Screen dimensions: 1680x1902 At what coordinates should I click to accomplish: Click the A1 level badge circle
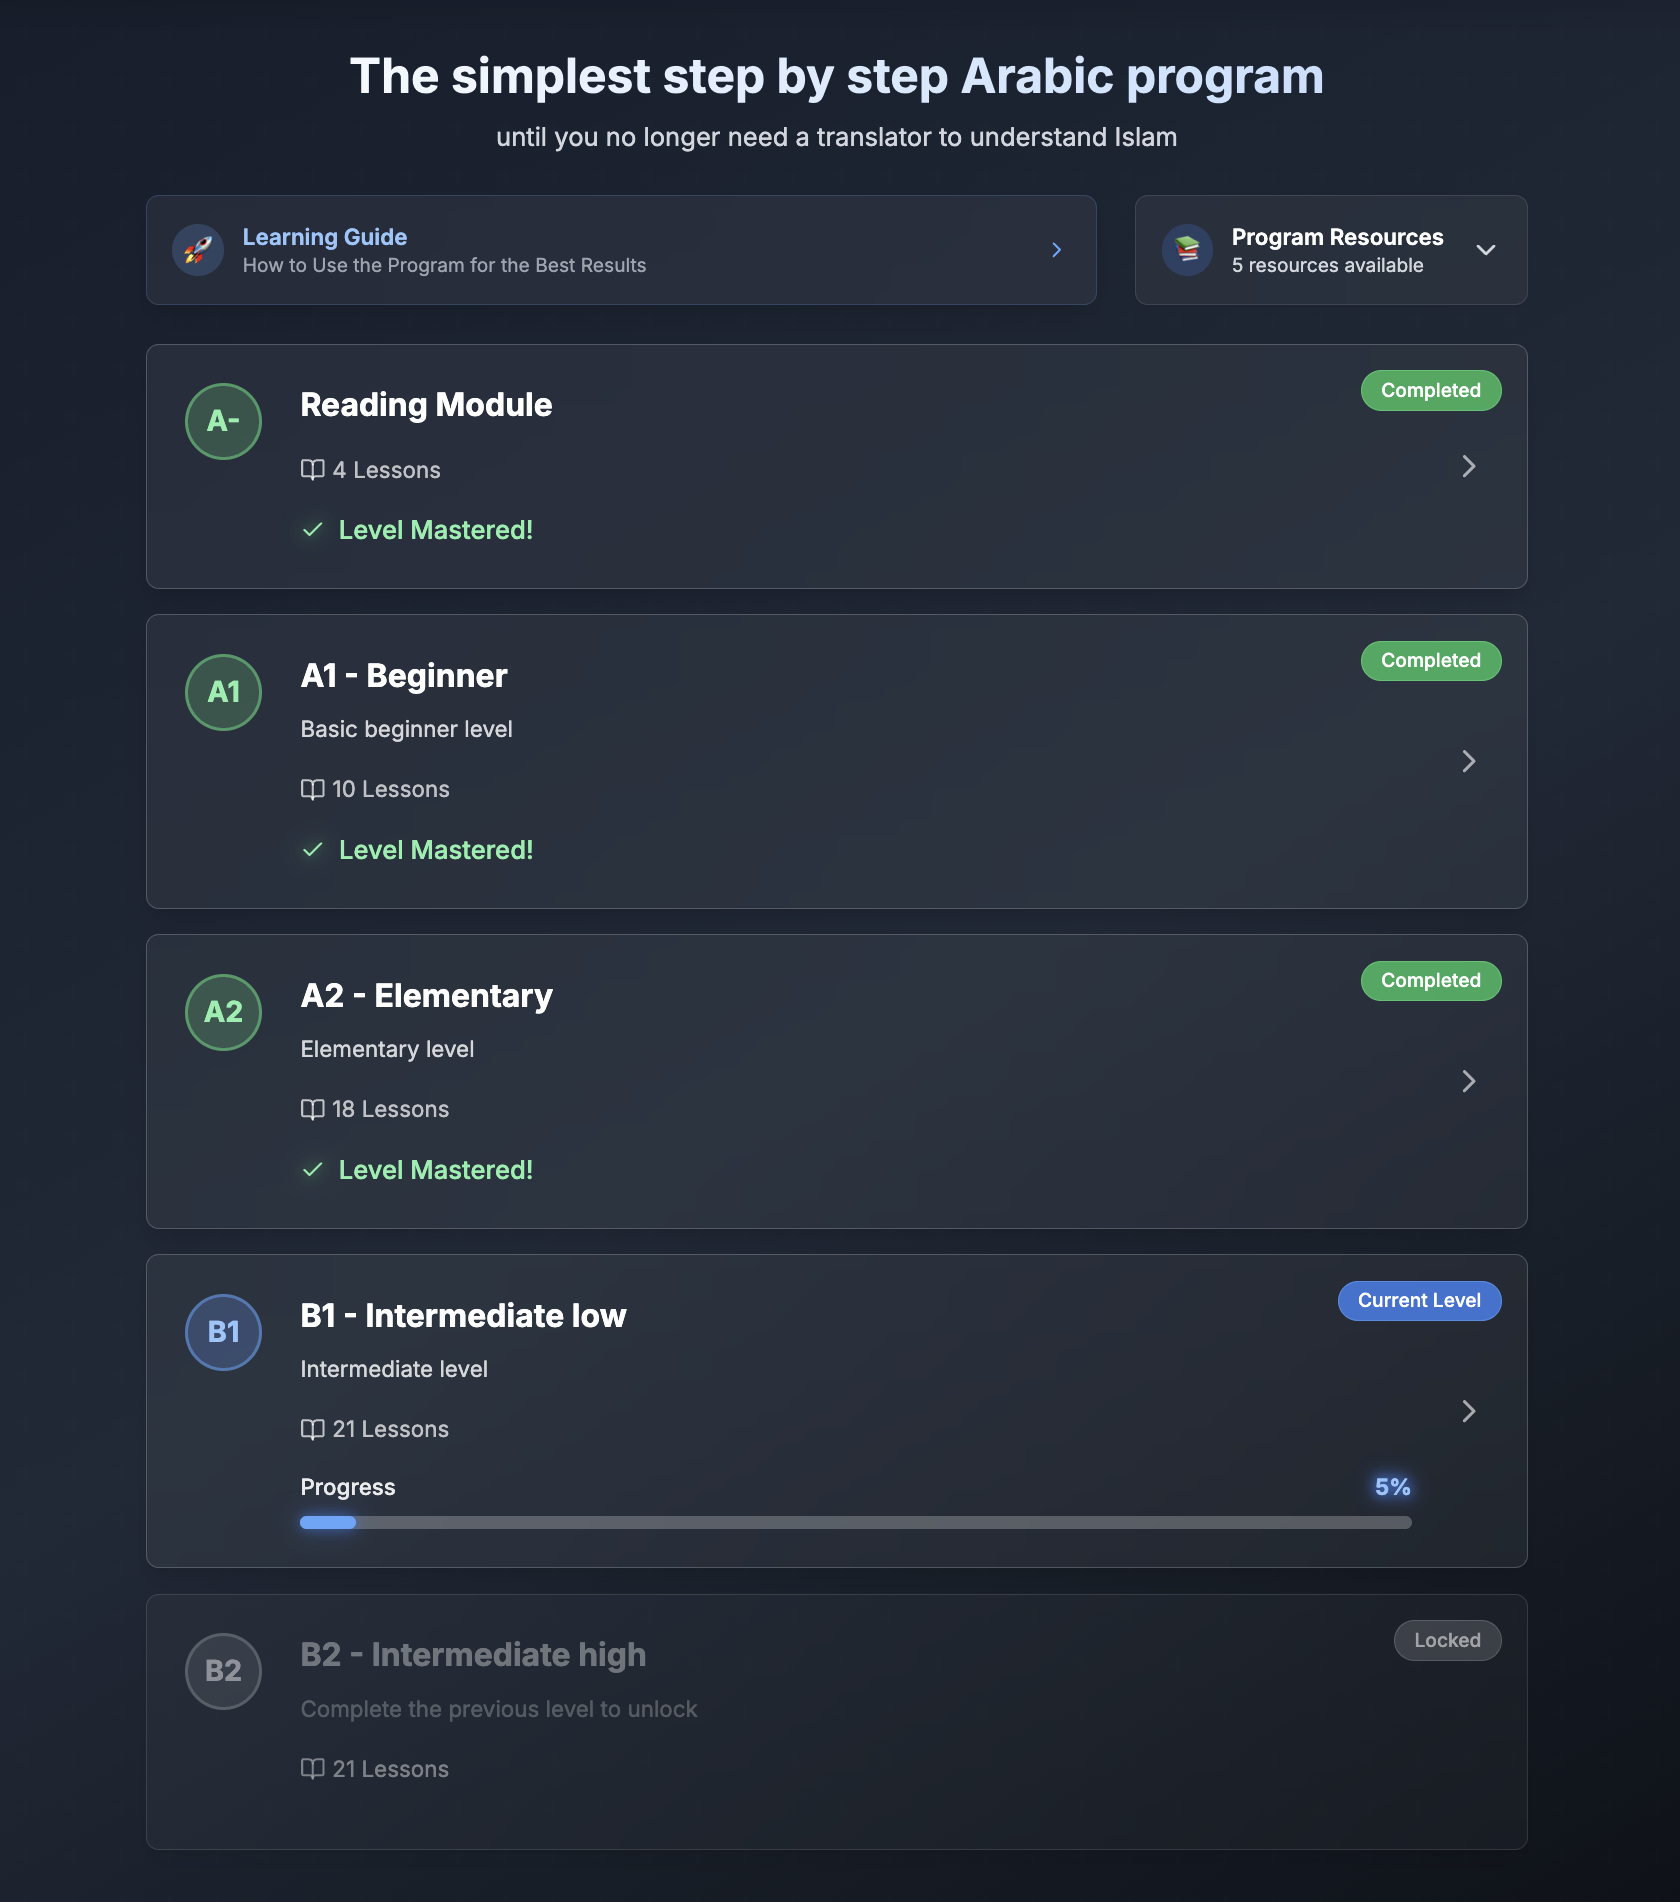[x=223, y=692]
